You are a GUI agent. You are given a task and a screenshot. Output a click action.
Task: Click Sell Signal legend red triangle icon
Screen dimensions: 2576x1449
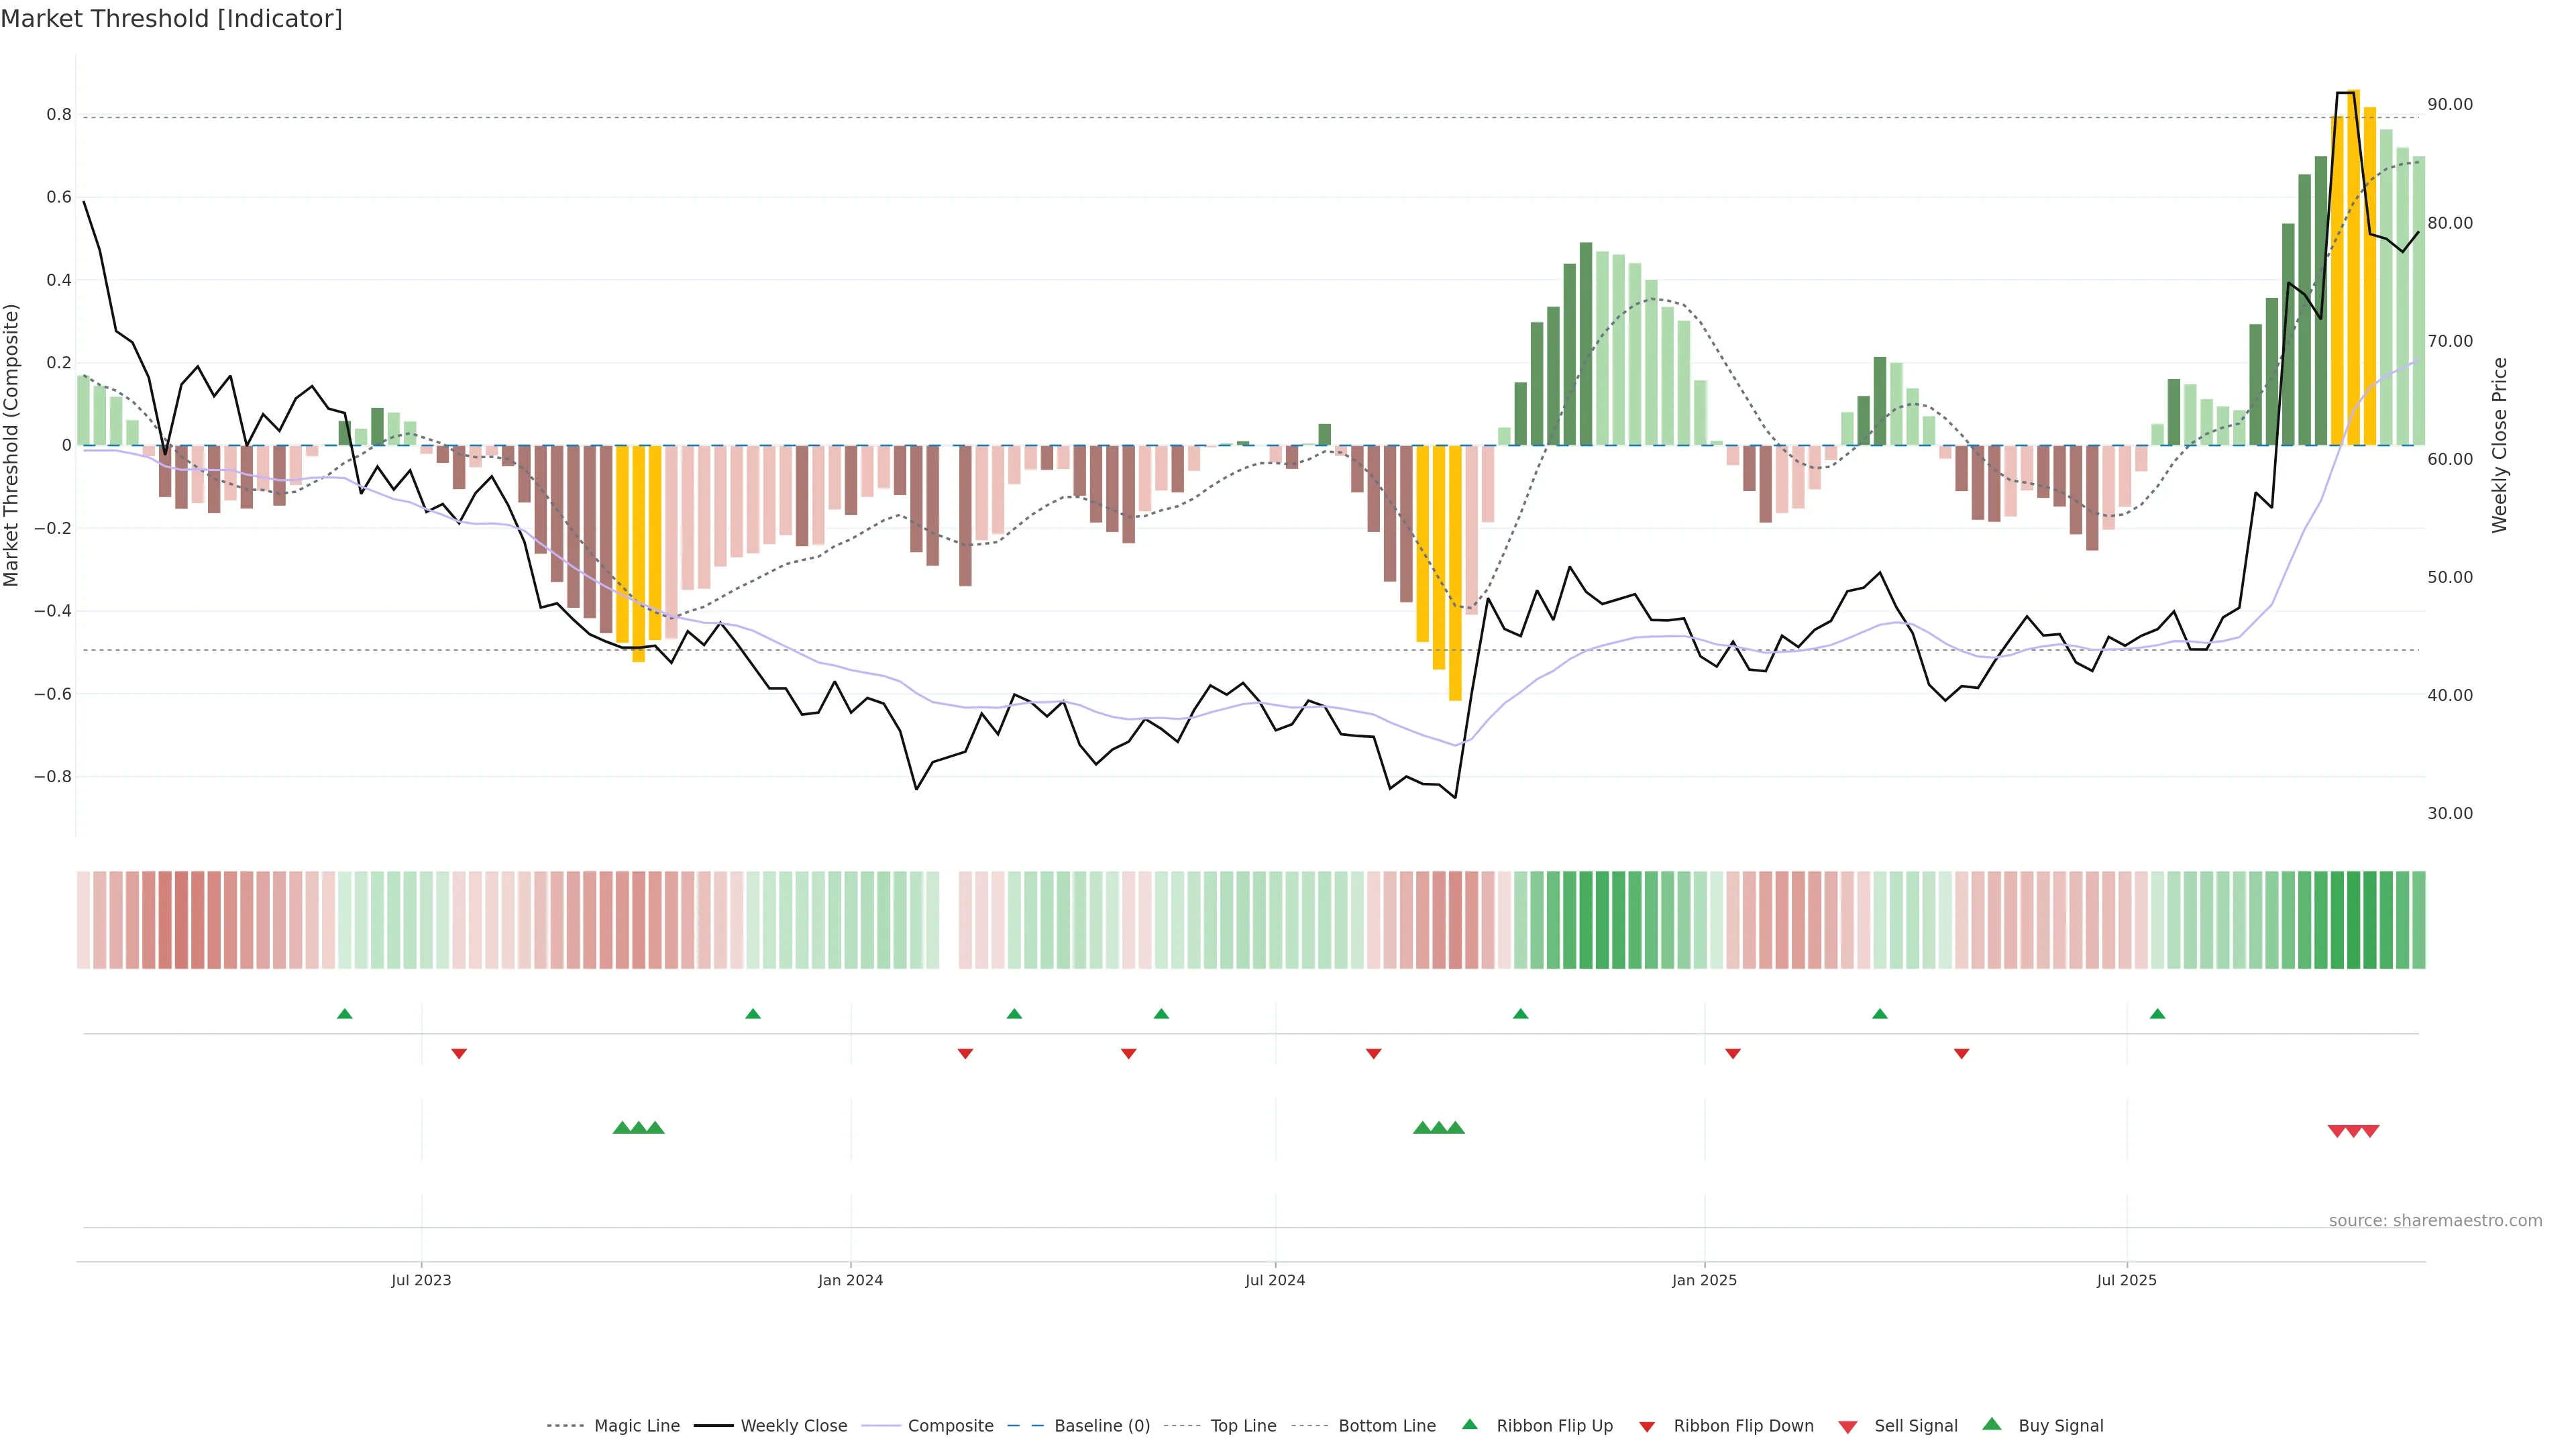coord(1847,1427)
